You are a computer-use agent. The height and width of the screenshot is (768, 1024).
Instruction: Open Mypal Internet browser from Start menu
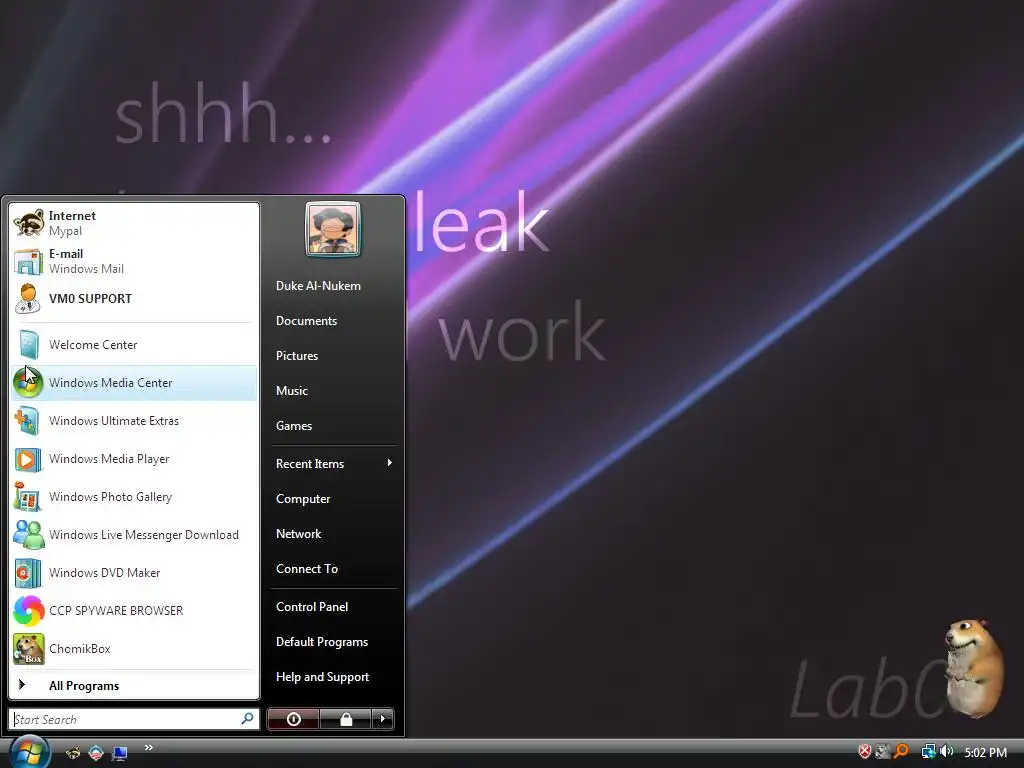[135, 223]
